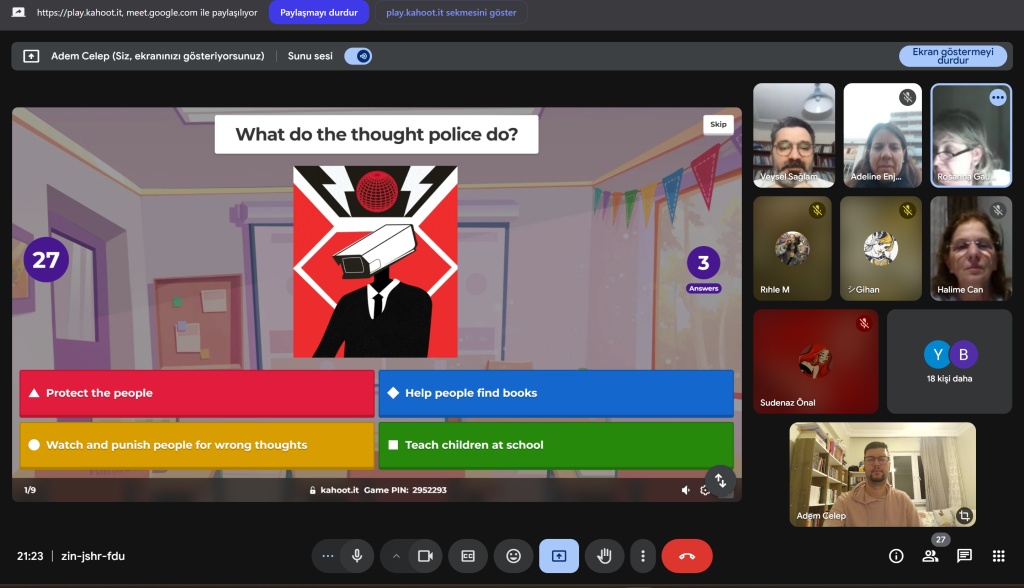Select Adeline video tile
The height and width of the screenshot is (588, 1024).
(x=882, y=135)
